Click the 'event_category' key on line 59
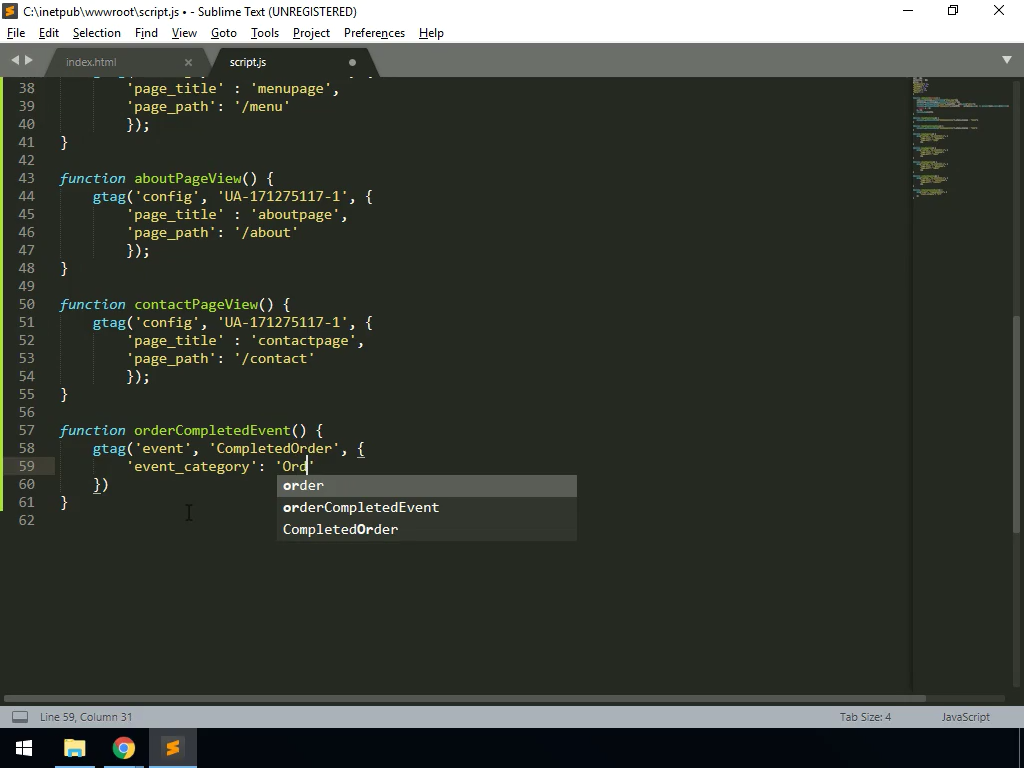The image size is (1024, 768). tap(192, 466)
